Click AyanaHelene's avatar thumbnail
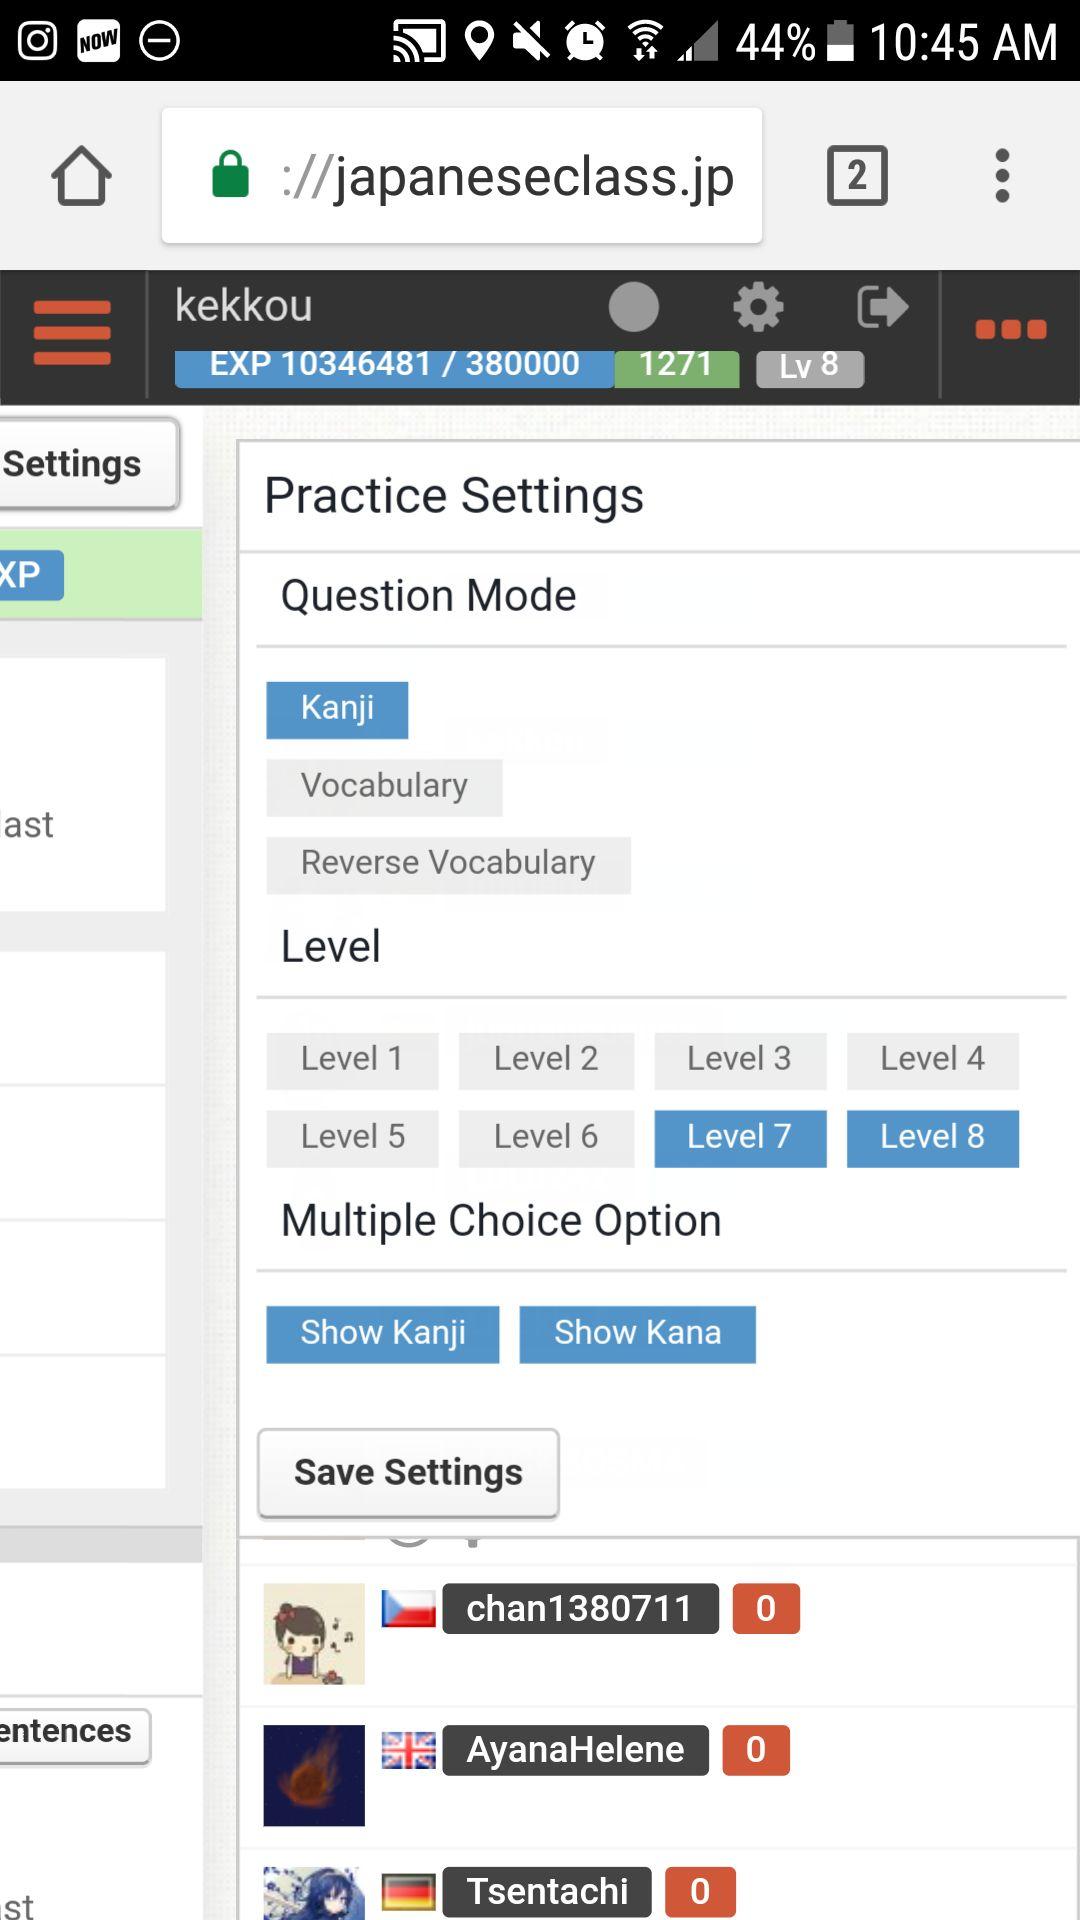The image size is (1080, 1920). [314, 1775]
